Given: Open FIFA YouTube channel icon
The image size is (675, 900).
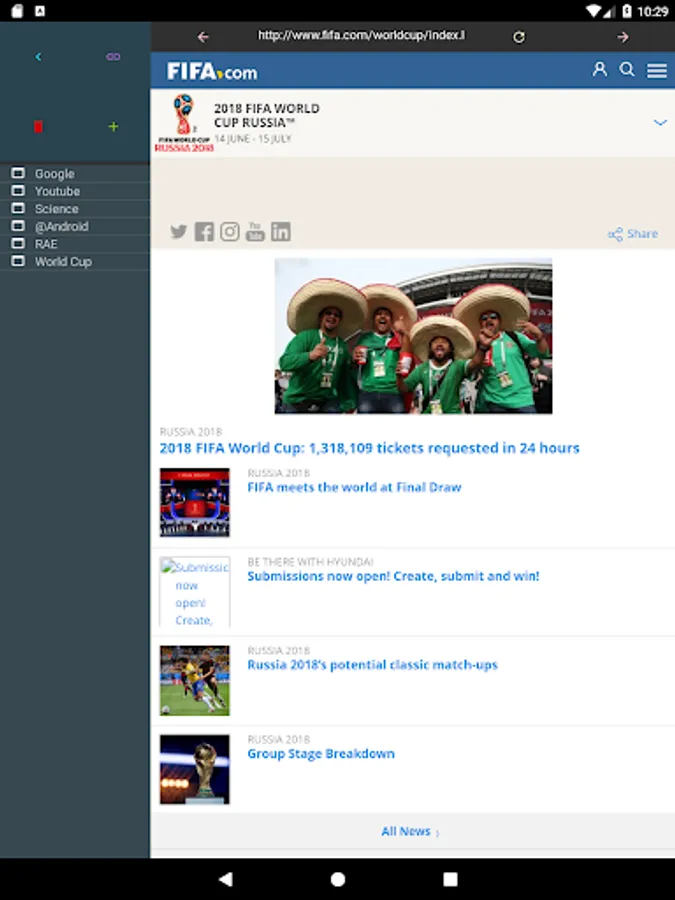Looking at the screenshot, I should pyautogui.click(x=255, y=231).
